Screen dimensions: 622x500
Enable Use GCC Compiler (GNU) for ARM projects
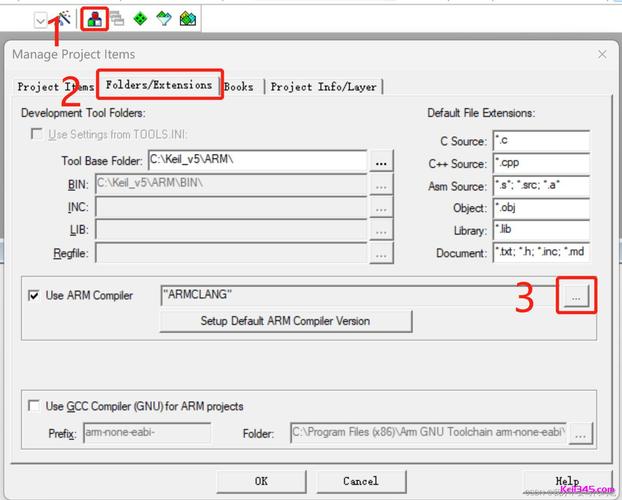[x=35, y=407]
